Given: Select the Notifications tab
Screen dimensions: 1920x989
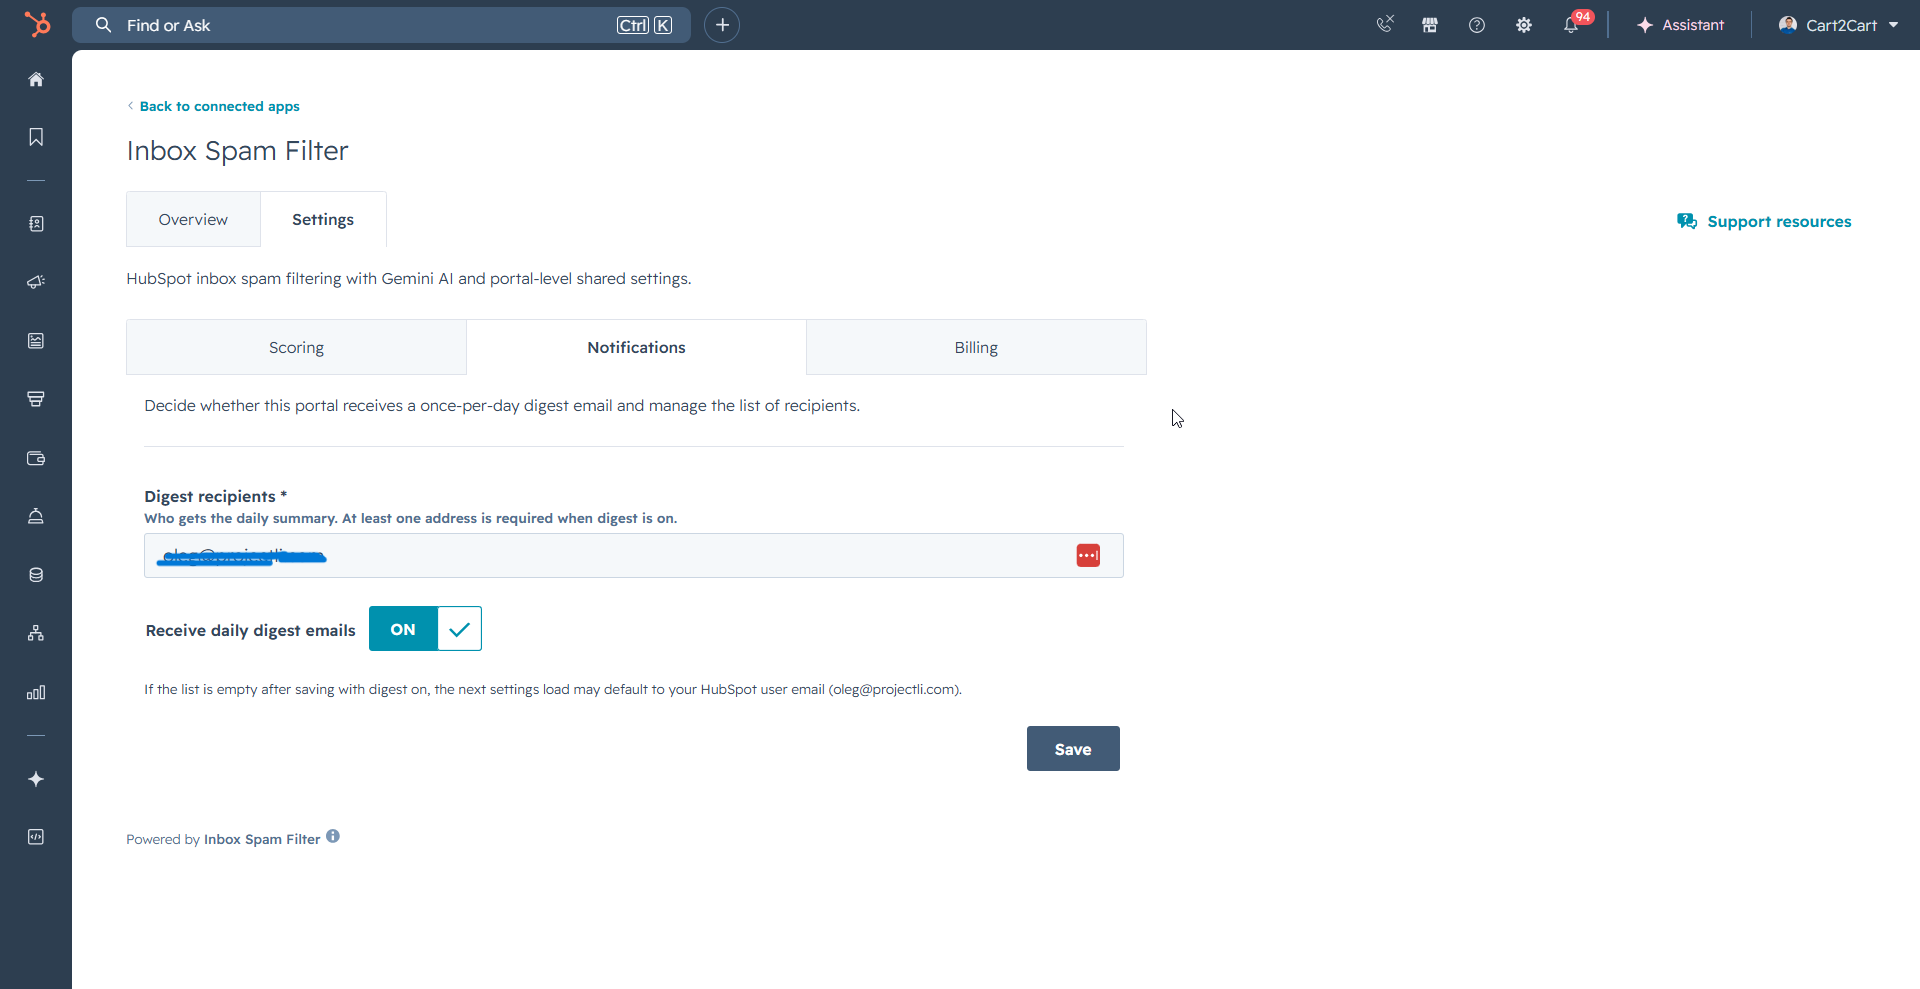Looking at the screenshot, I should (636, 347).
